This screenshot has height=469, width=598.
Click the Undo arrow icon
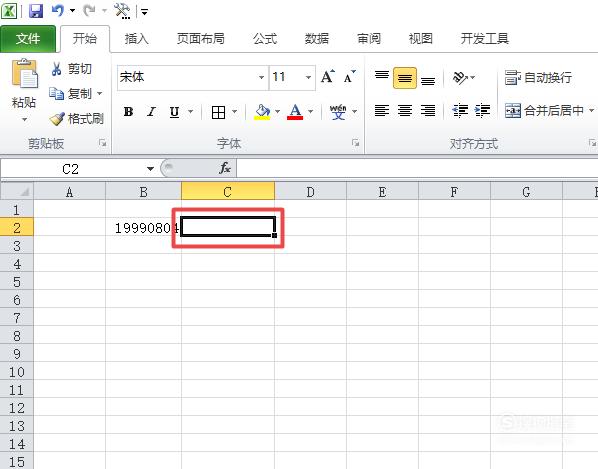click(x=58, y=11)
